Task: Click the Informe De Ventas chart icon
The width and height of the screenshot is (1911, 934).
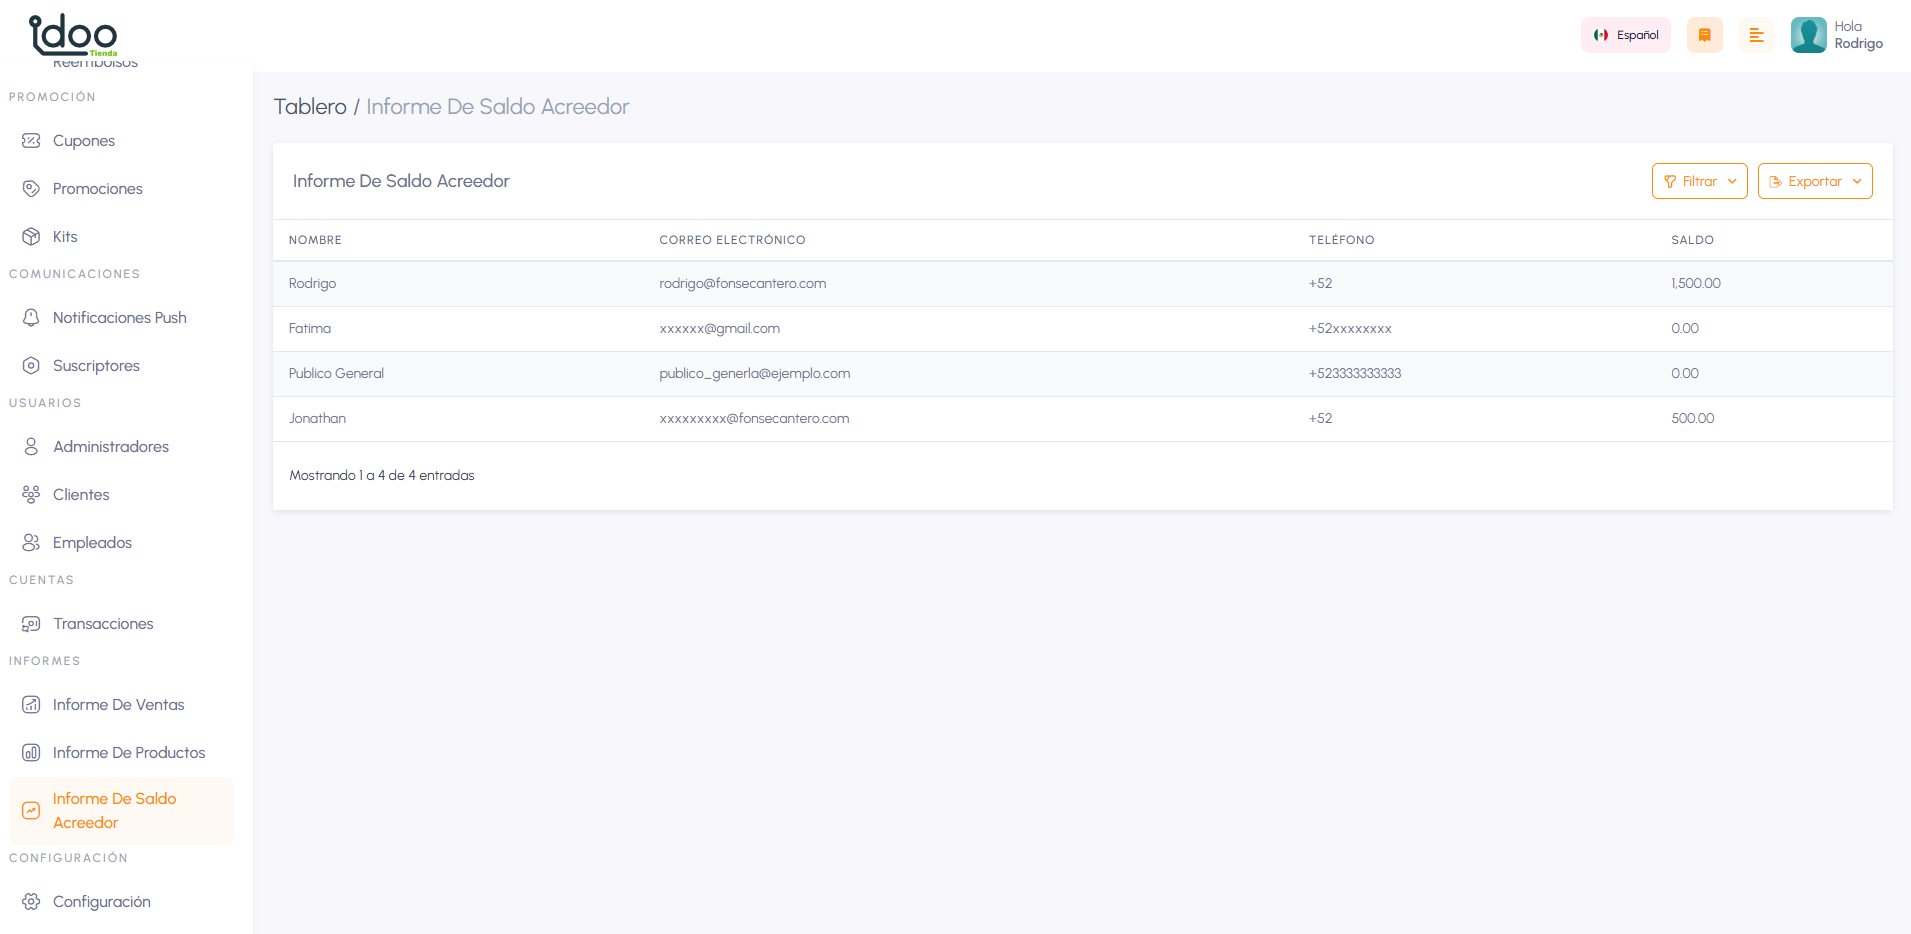Action: 31,705
